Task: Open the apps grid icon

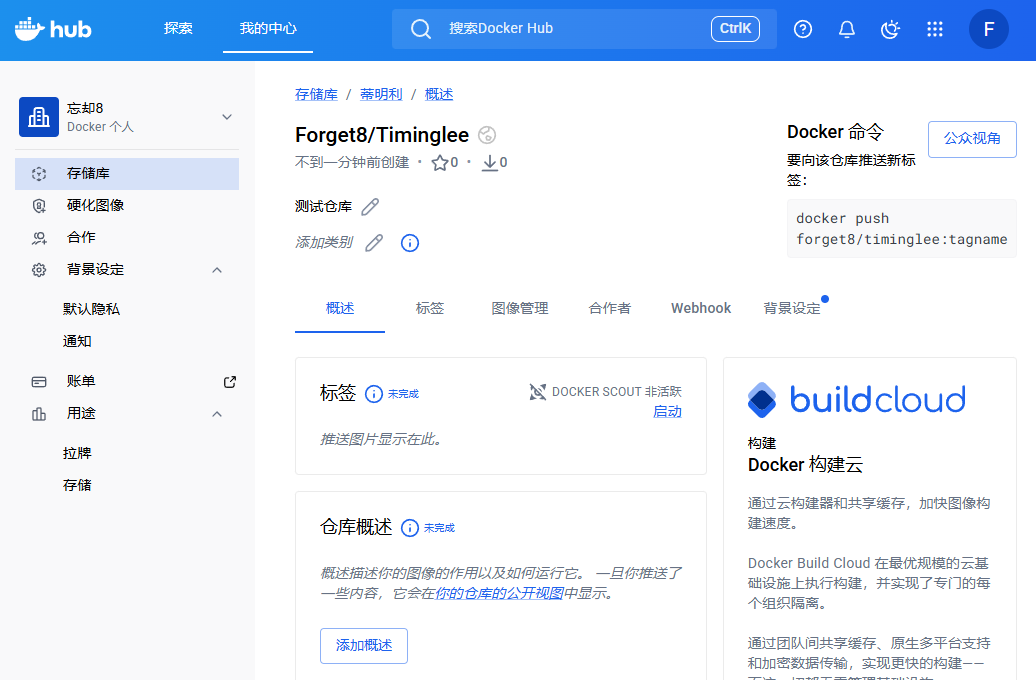Action: click(935, 29)
